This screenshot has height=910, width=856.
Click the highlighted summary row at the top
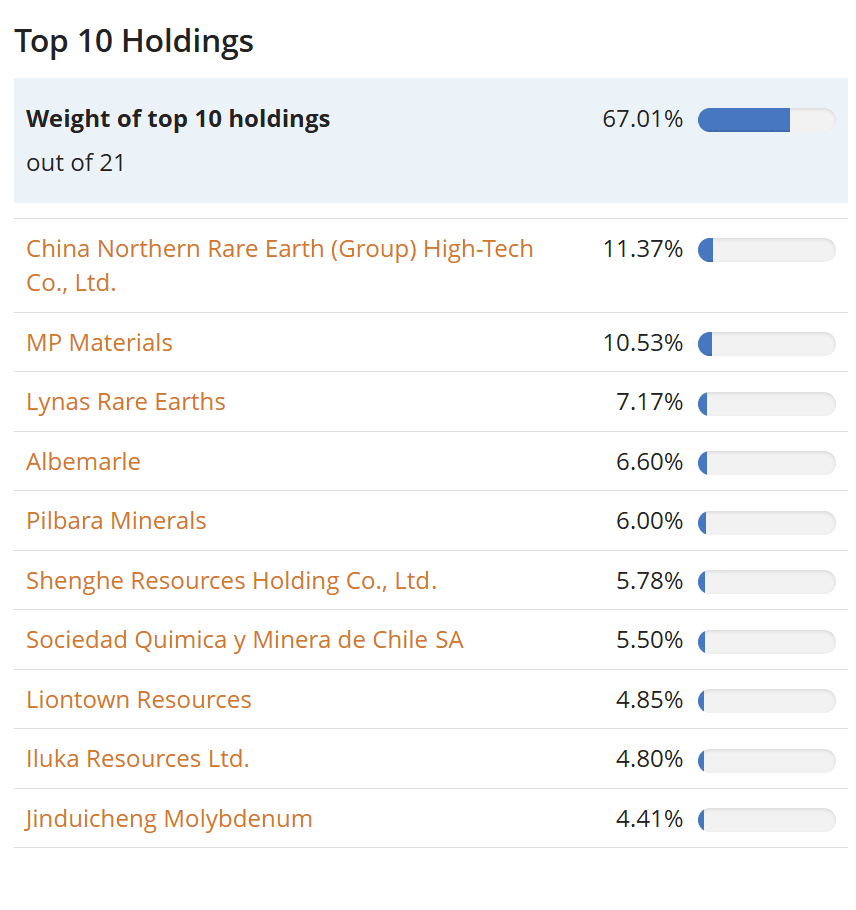click(x=430, y=139)
